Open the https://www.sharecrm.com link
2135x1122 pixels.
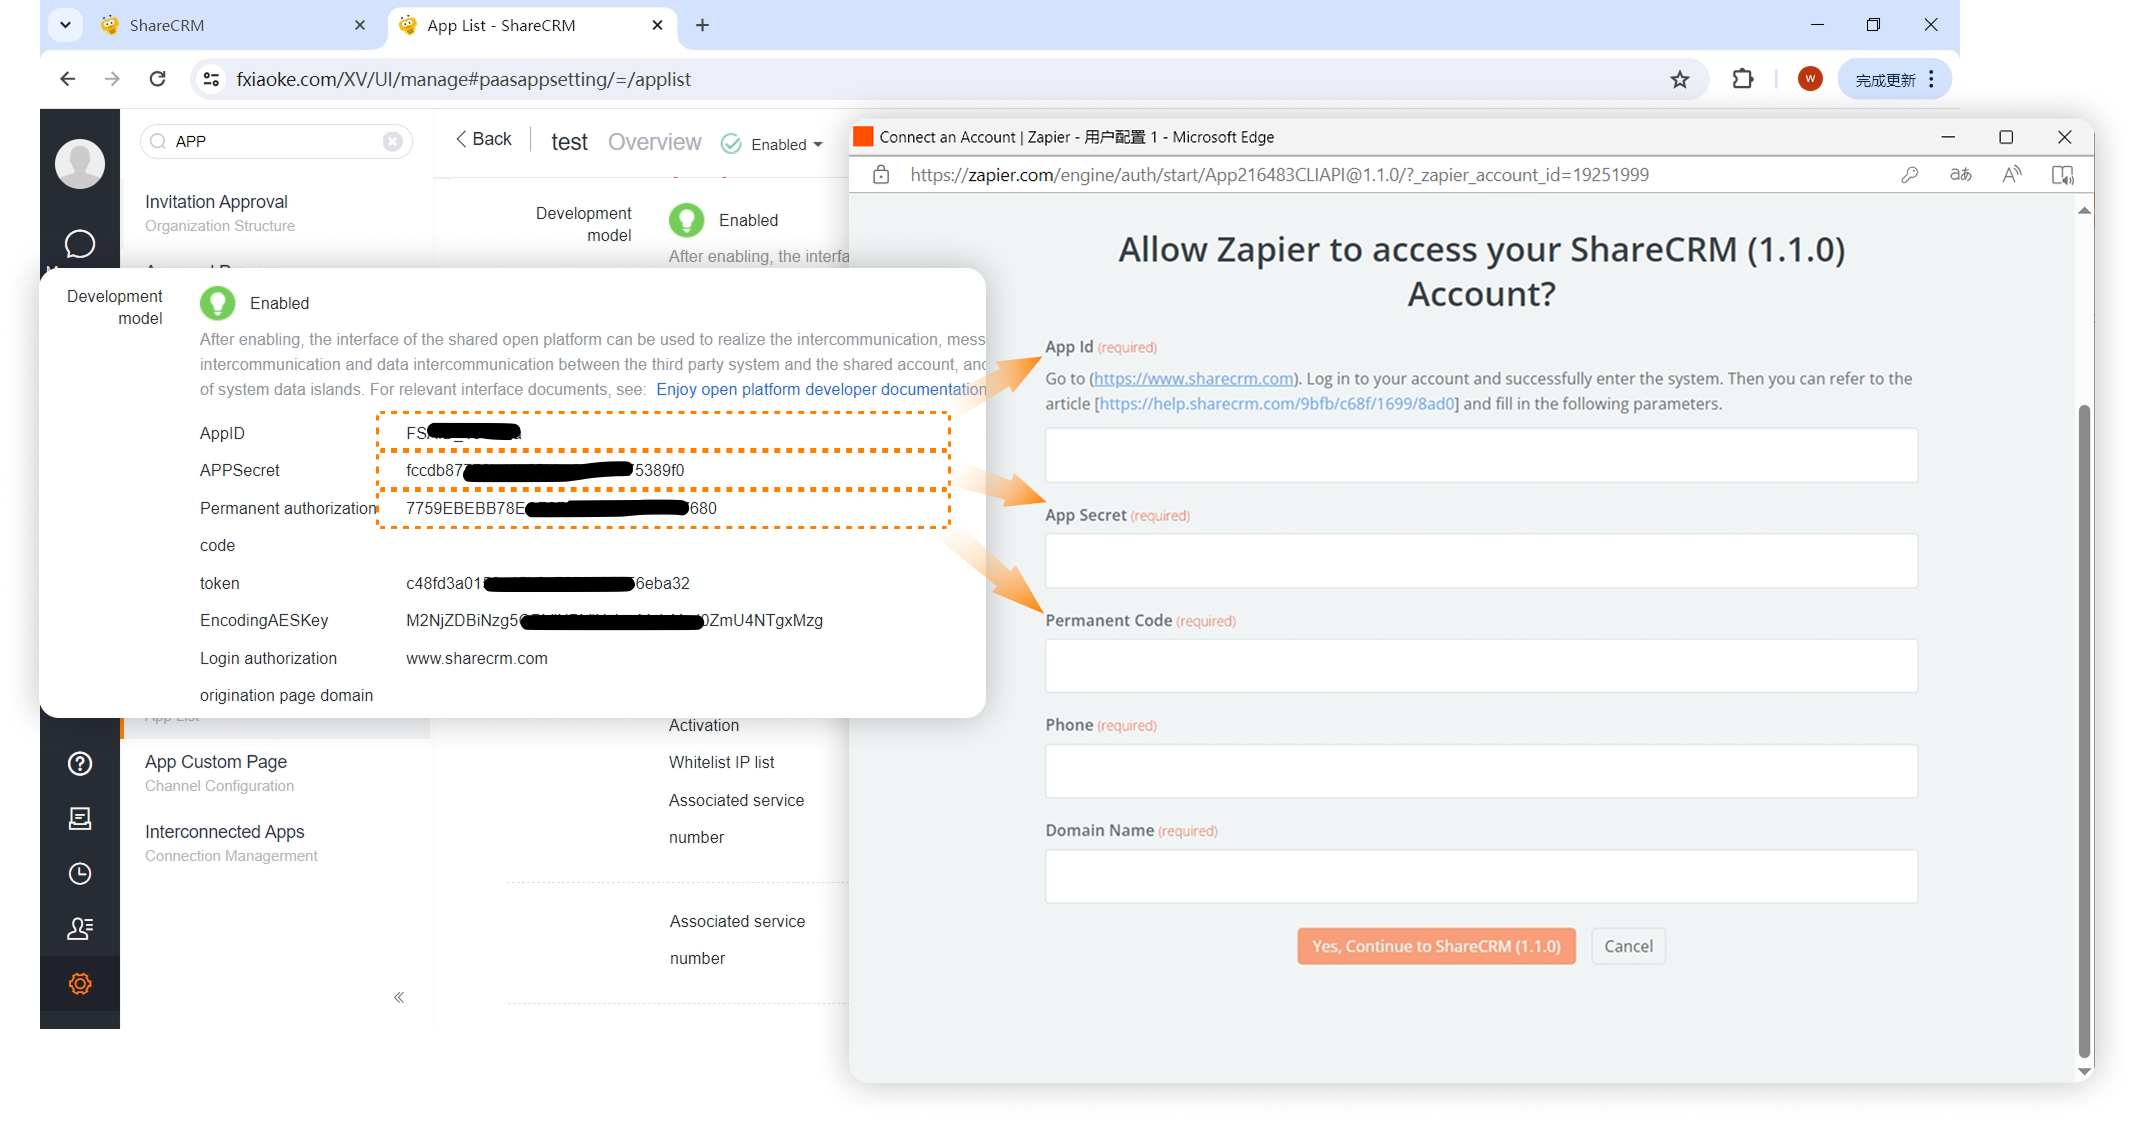click(x=1193, y=378)
